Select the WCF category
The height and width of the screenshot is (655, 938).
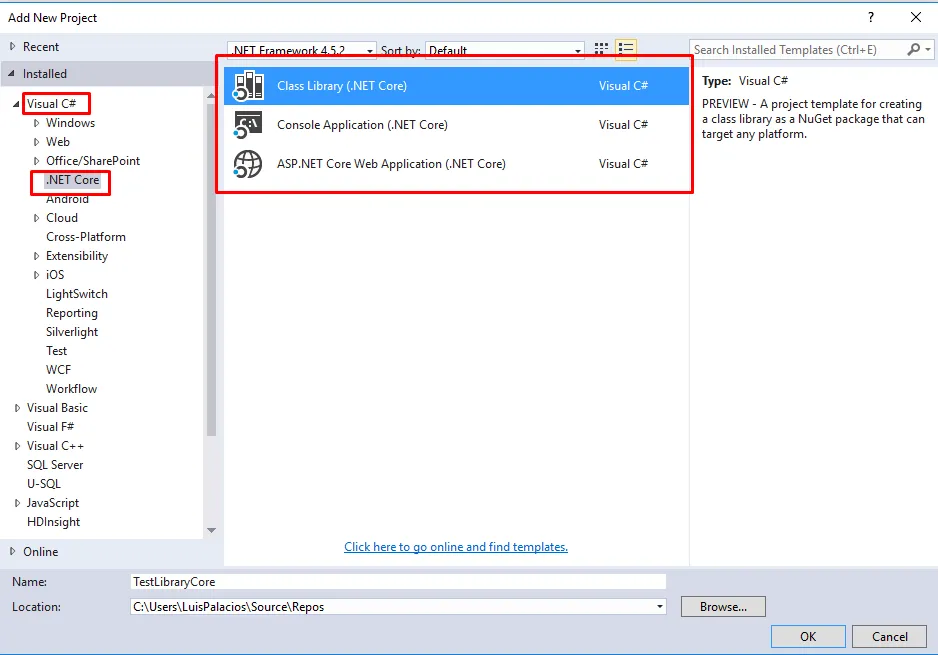point(59,370)
